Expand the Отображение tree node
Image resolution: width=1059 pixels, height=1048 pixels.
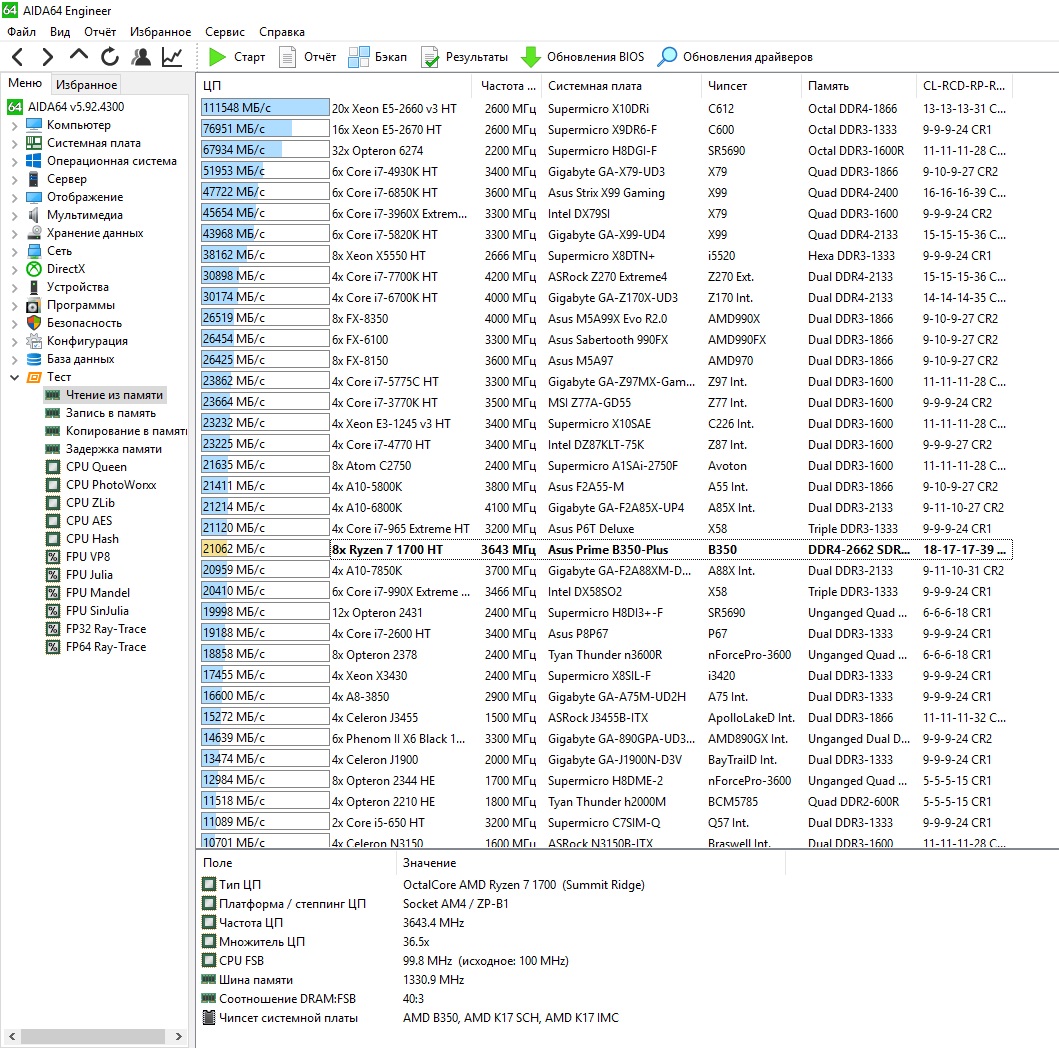pos(14,197)
